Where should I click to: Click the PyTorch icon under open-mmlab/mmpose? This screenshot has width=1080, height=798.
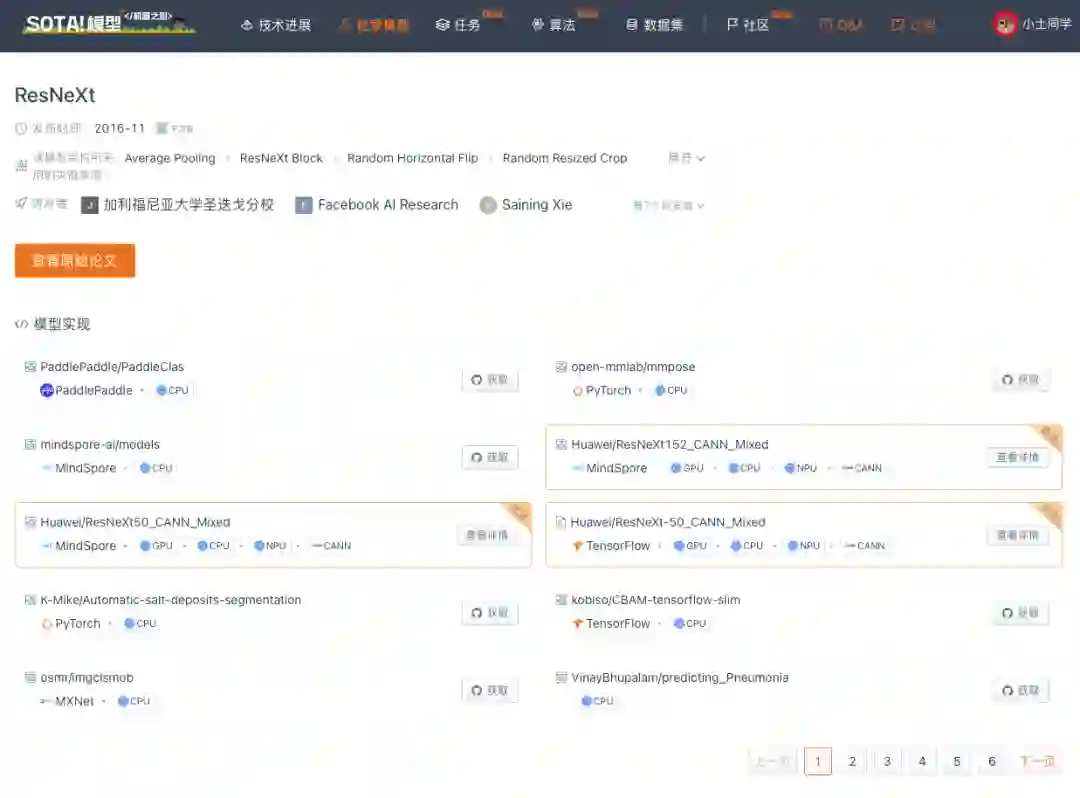coord(578,390)
